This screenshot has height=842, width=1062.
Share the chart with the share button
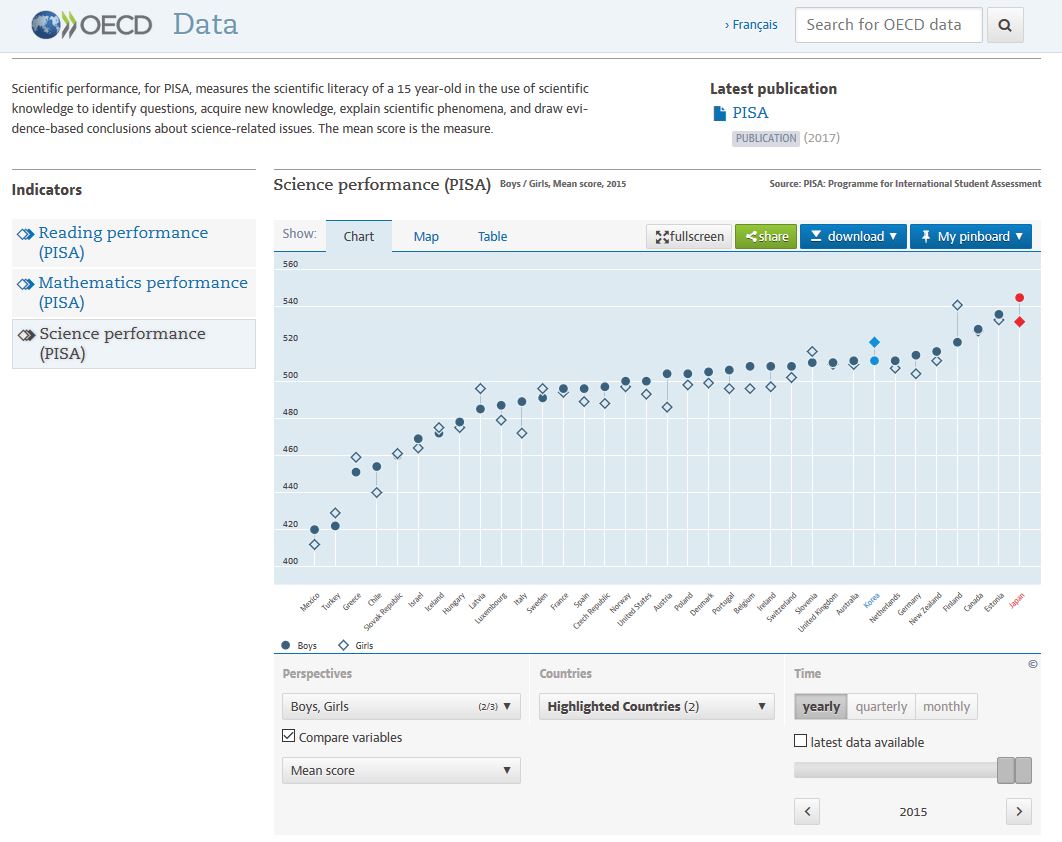pyautogui.click(x=766, y=237)
